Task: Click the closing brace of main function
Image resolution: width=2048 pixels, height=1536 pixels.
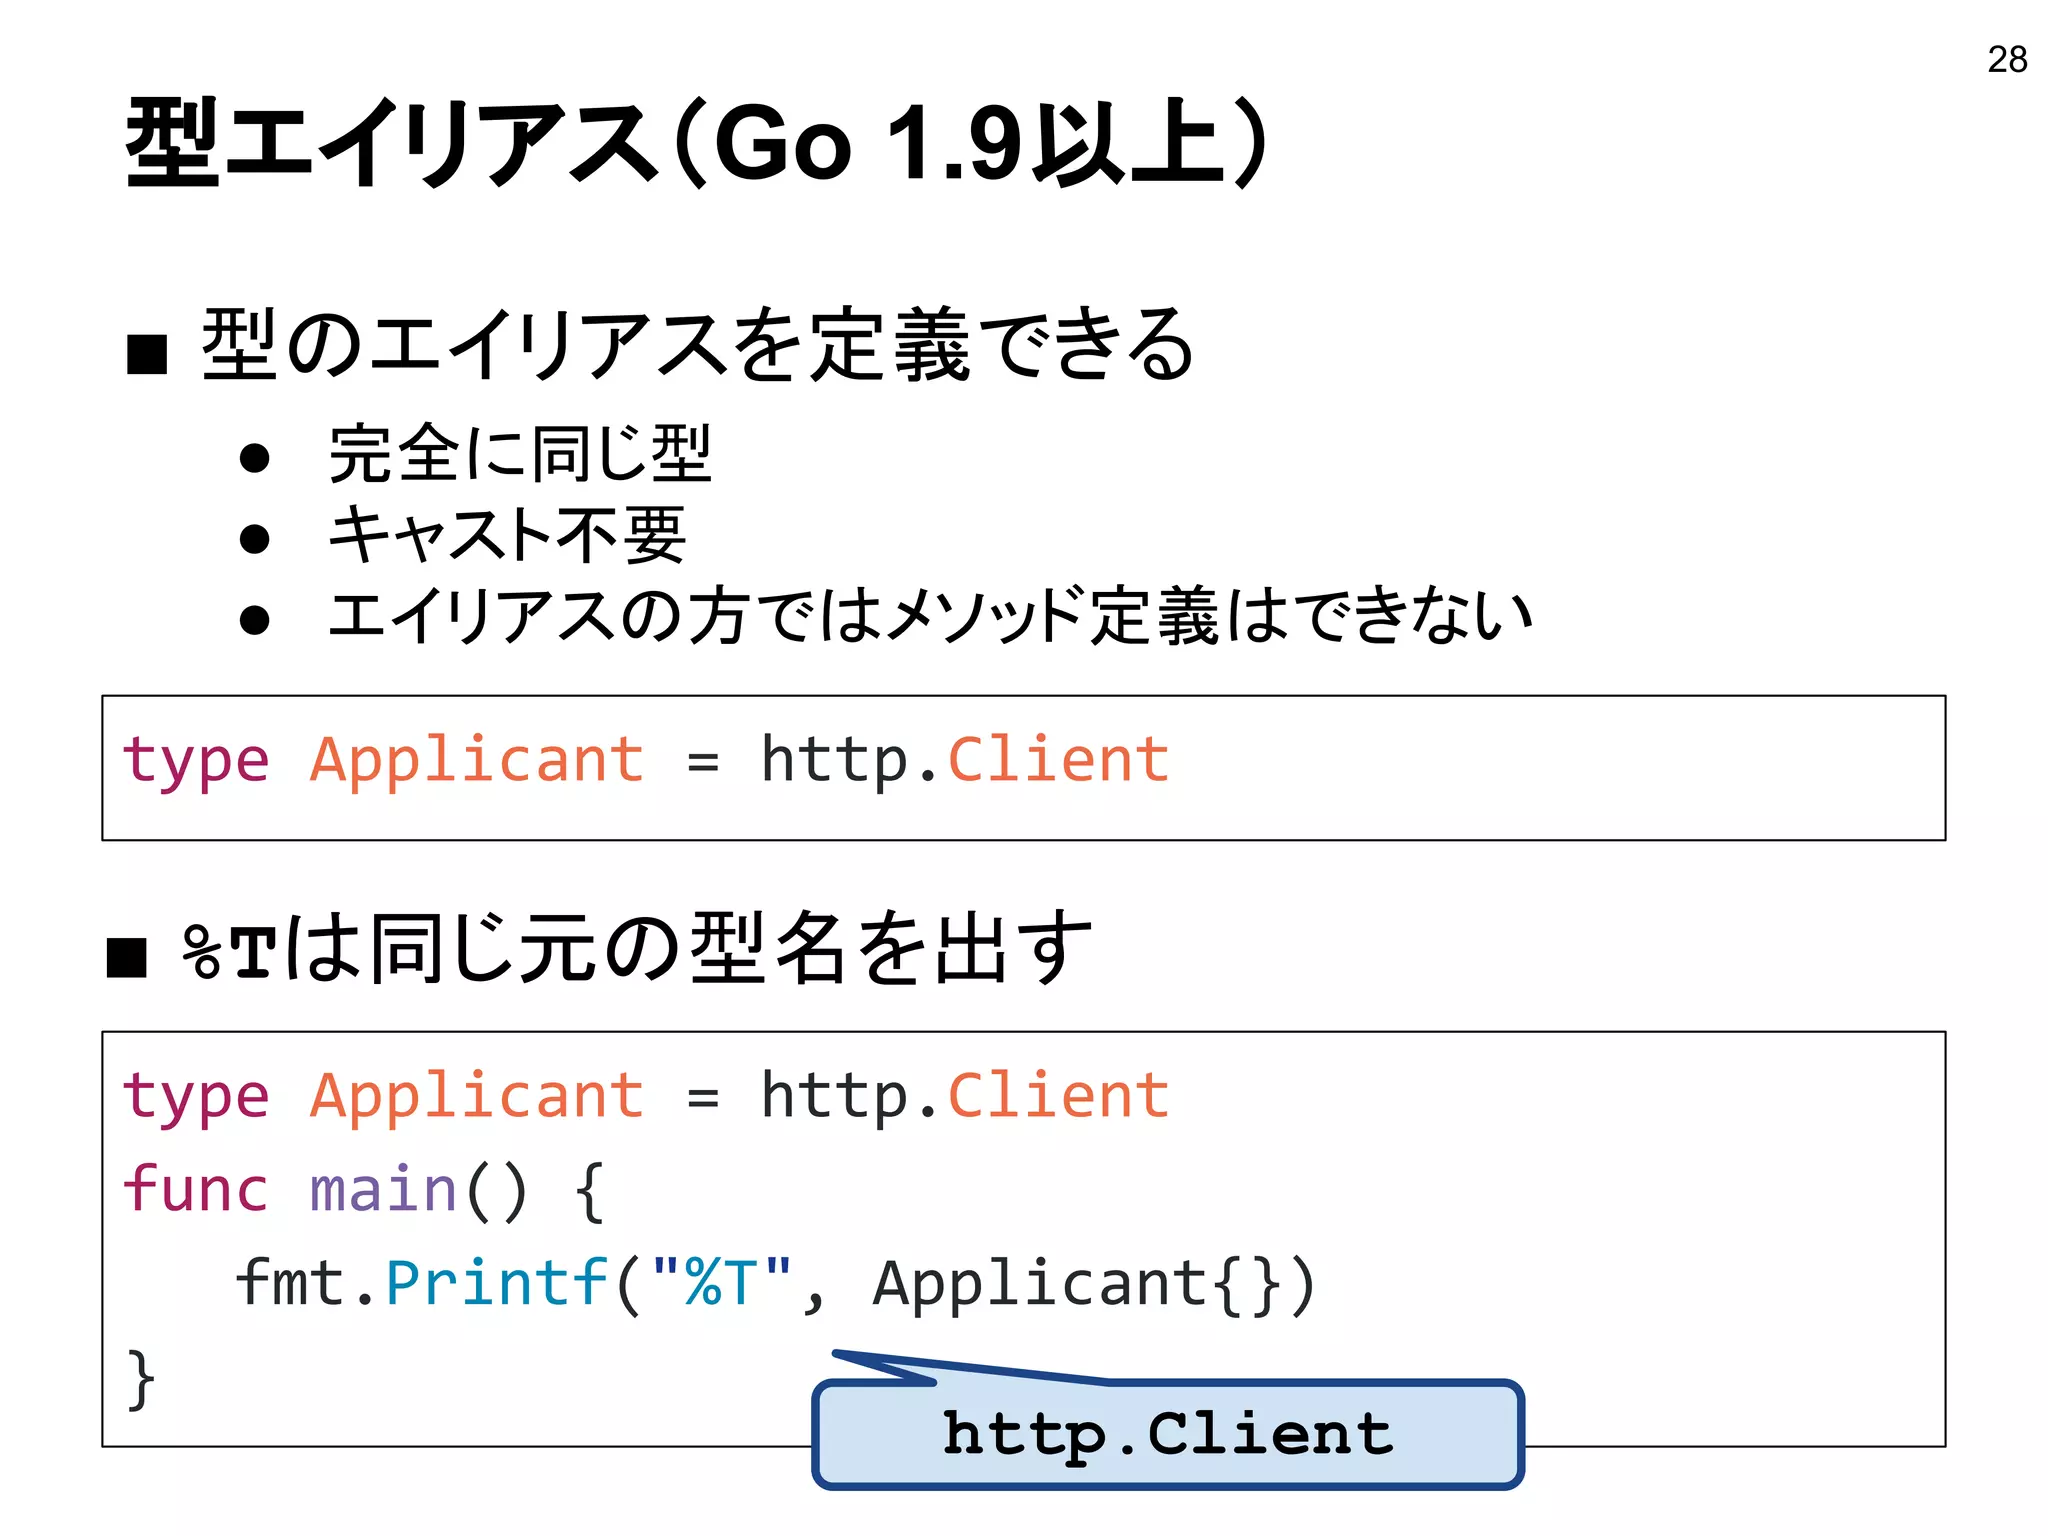Action: tap(141, 1379)
